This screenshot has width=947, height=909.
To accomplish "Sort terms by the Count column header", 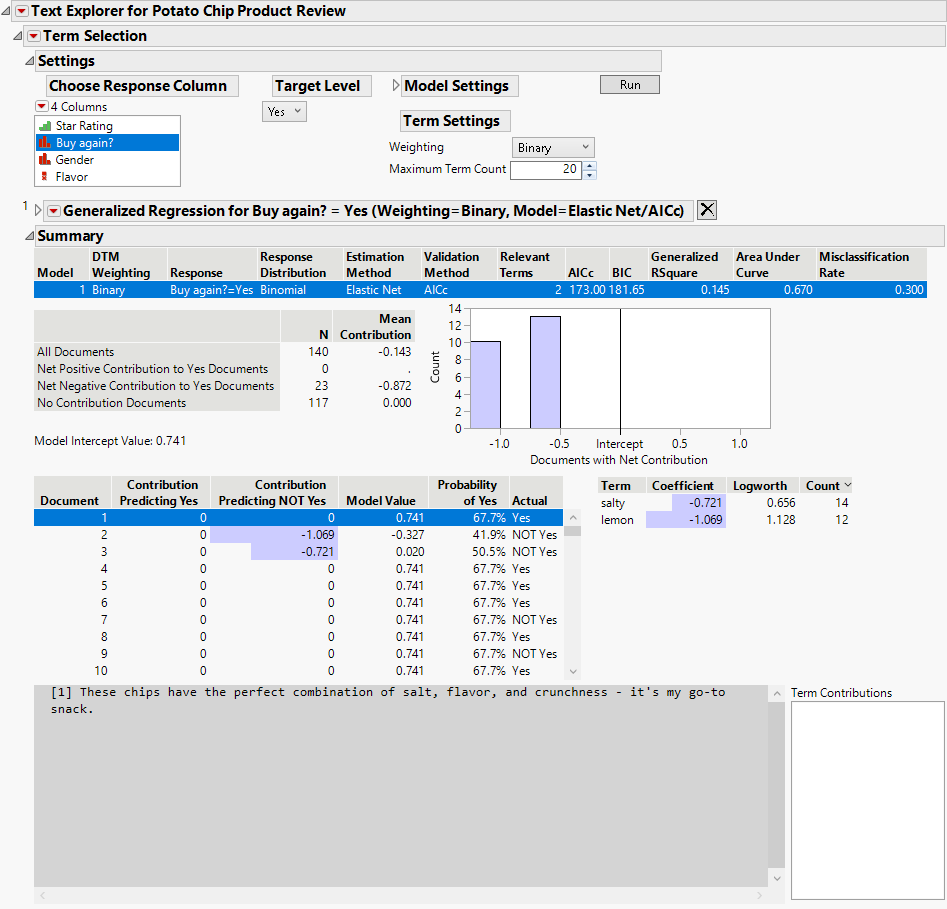I will pyautogui.click(x=826, y=486).
